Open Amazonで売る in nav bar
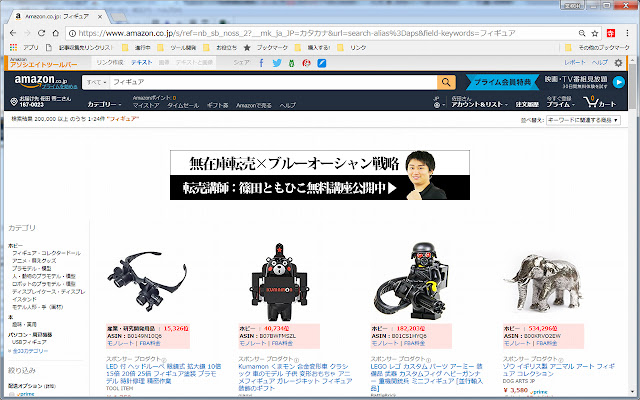640x400 pixels. click(x=253, y=105)
